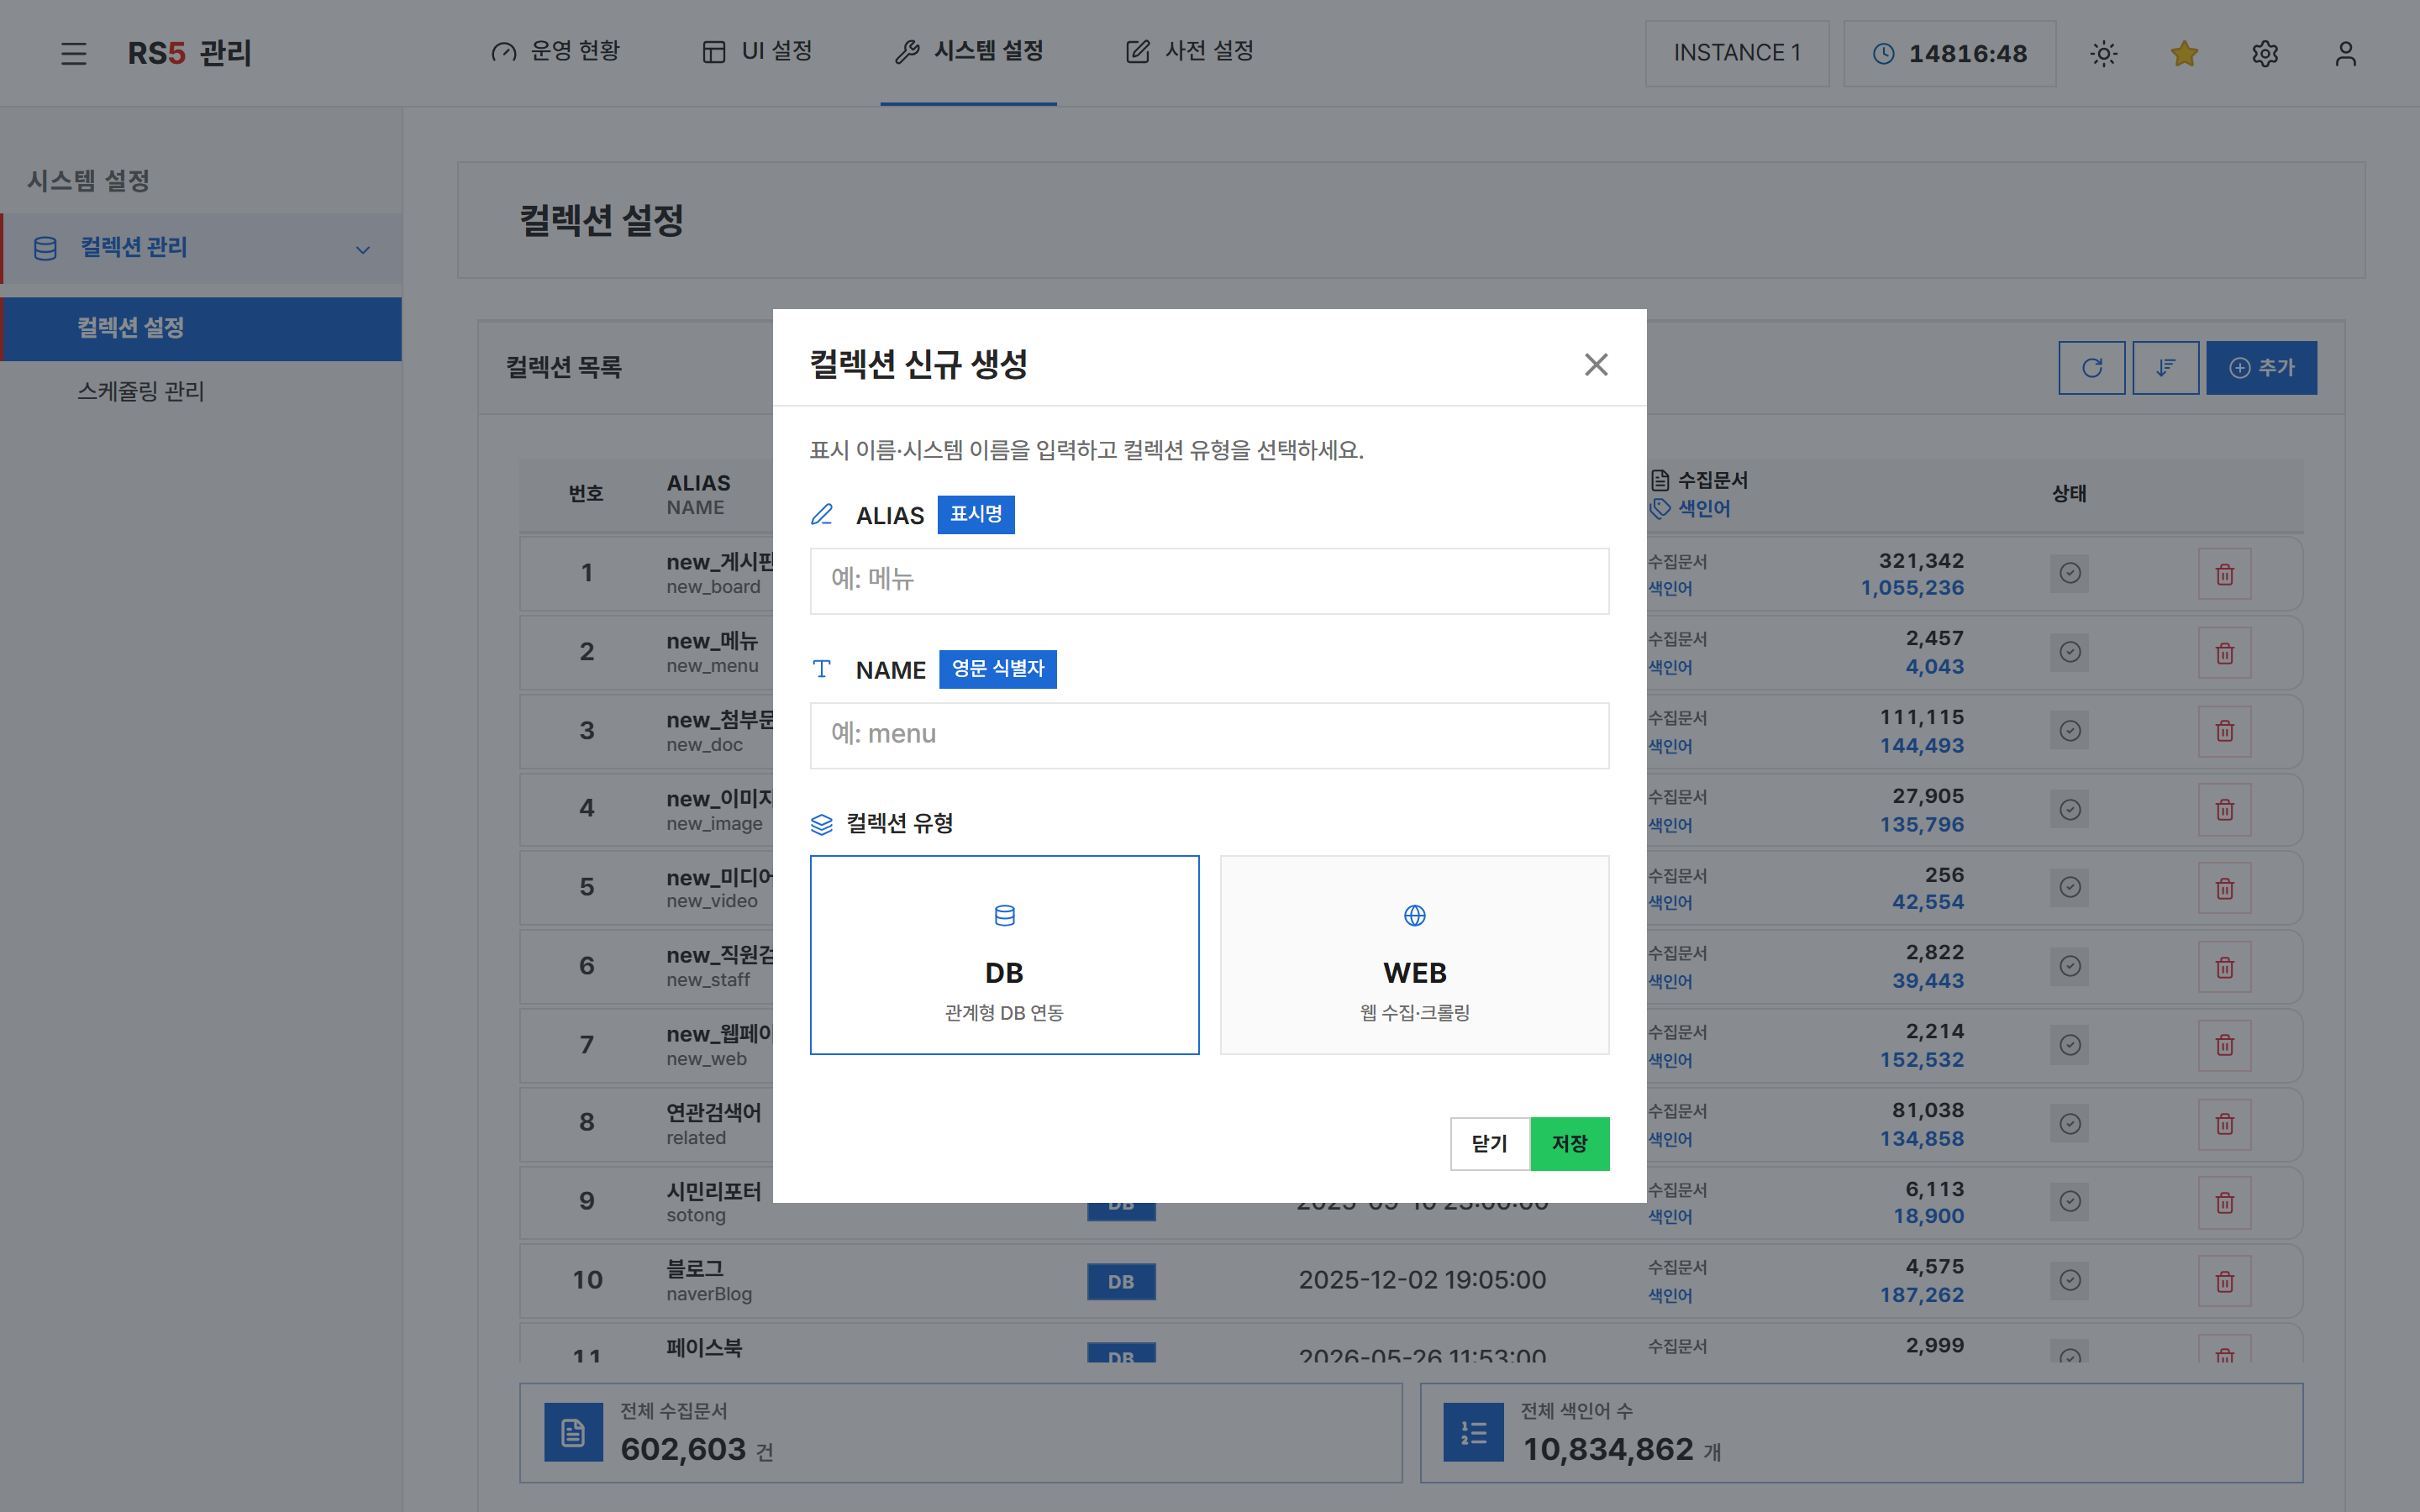Collapse the 컬렉션 관리 sidebar section

pos(201,248)
